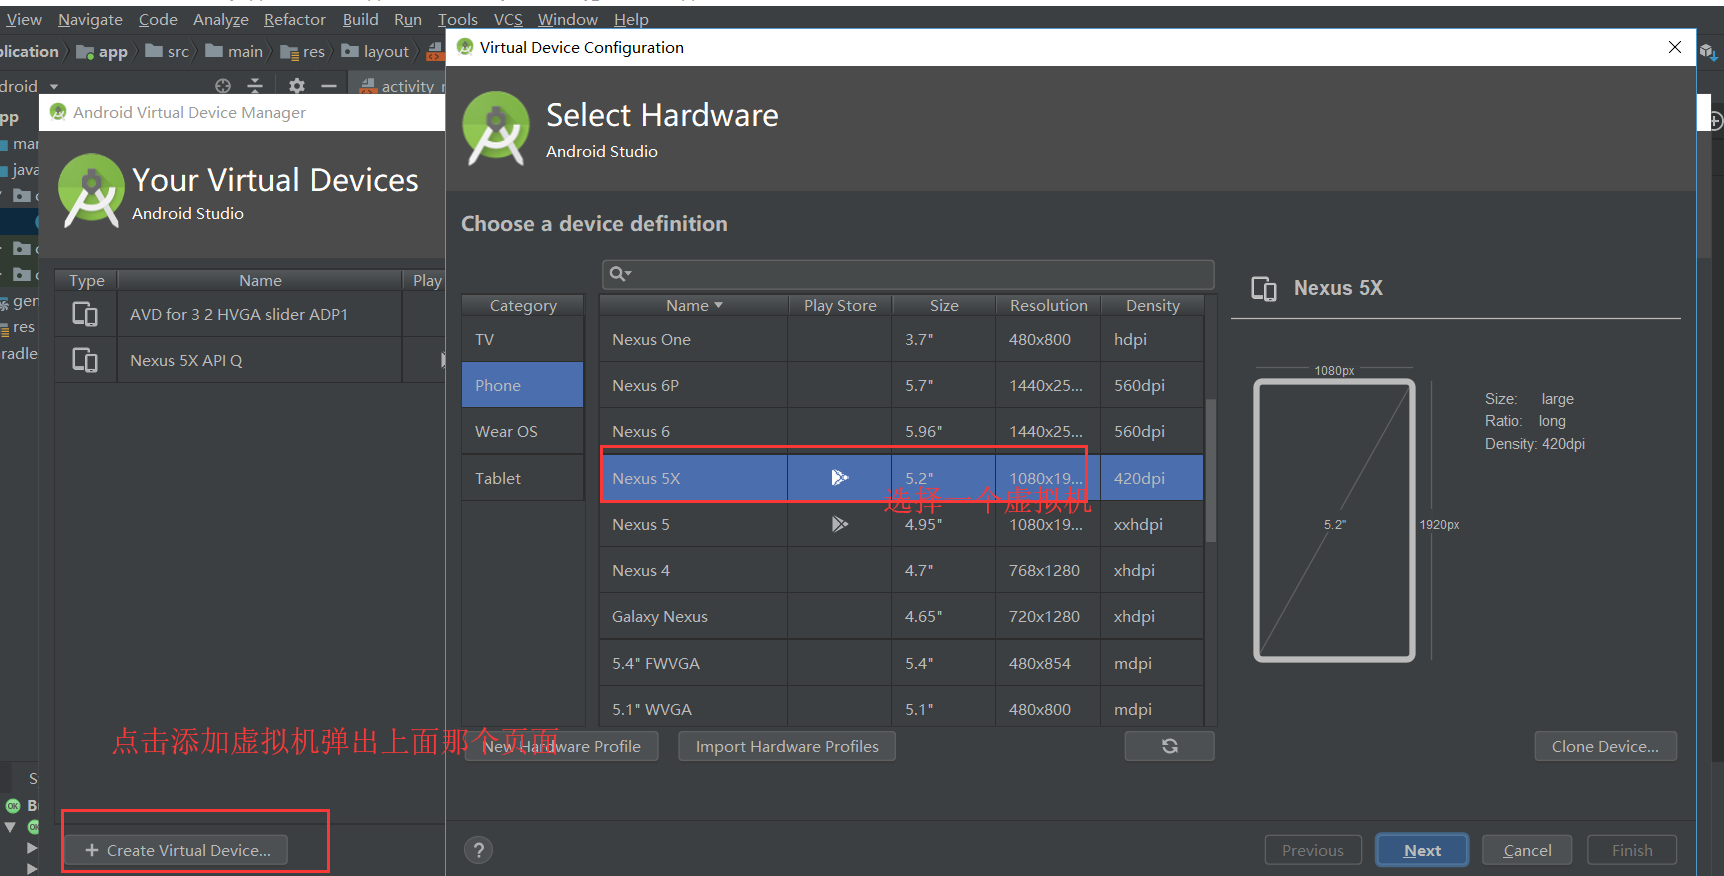This screenshot has width=1724, height=876.
Task: Select the Galaxy Nexus device row
Action: point(901,616)
